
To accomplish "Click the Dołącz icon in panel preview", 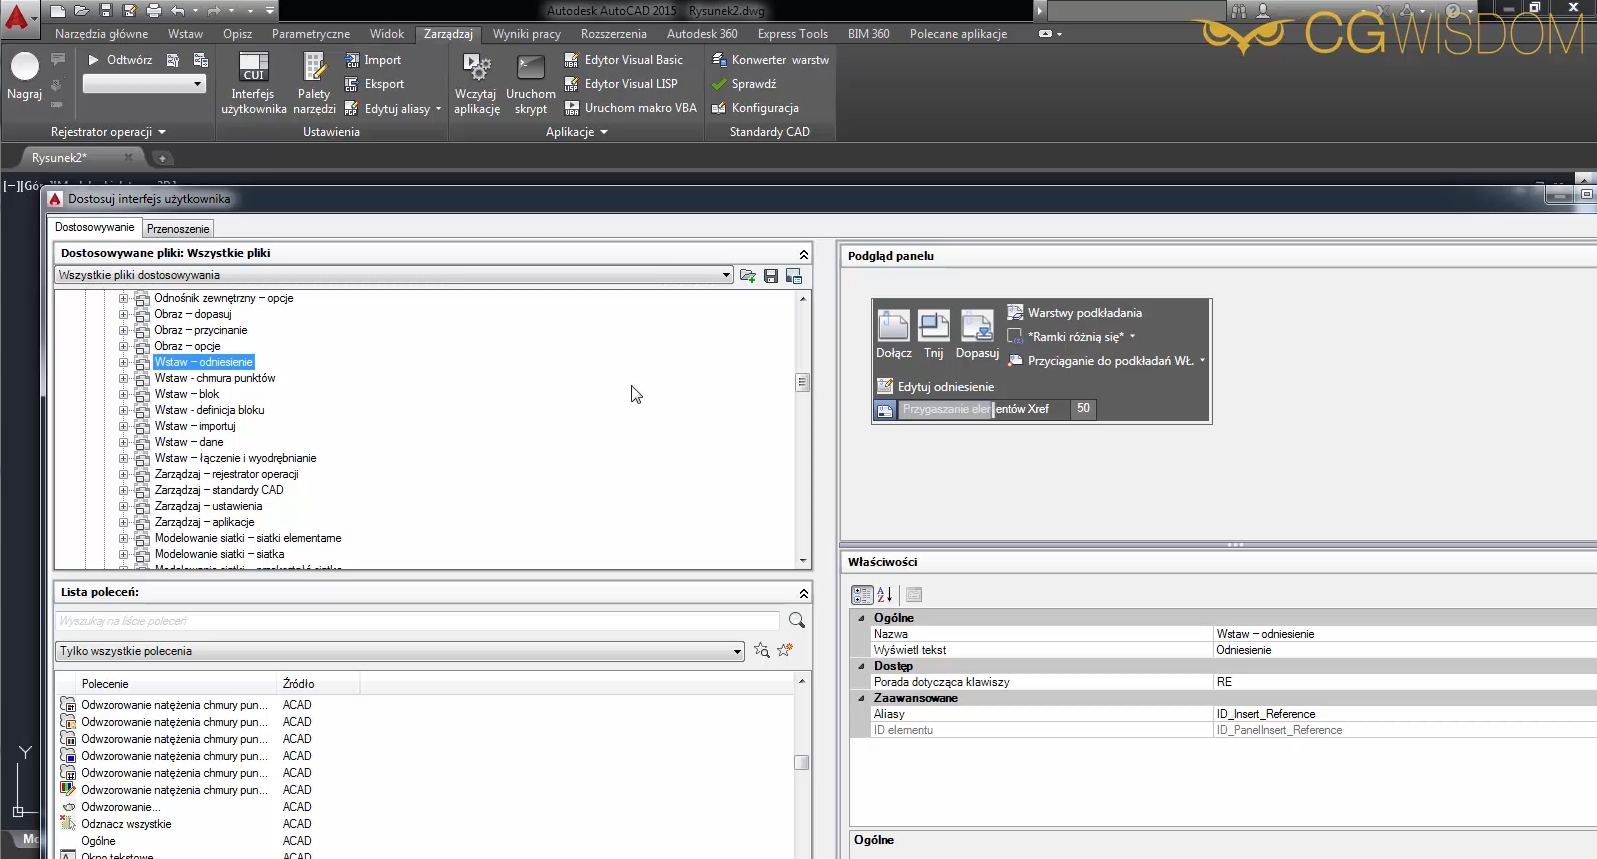I will click(x=893, y=327).
